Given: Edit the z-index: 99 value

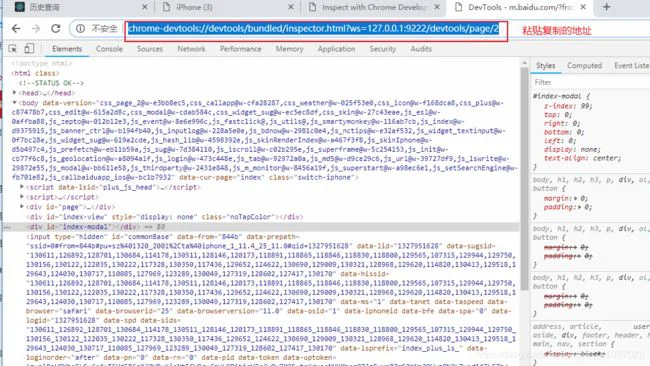Looking at the screenshot, I should (x=587, y=106).
